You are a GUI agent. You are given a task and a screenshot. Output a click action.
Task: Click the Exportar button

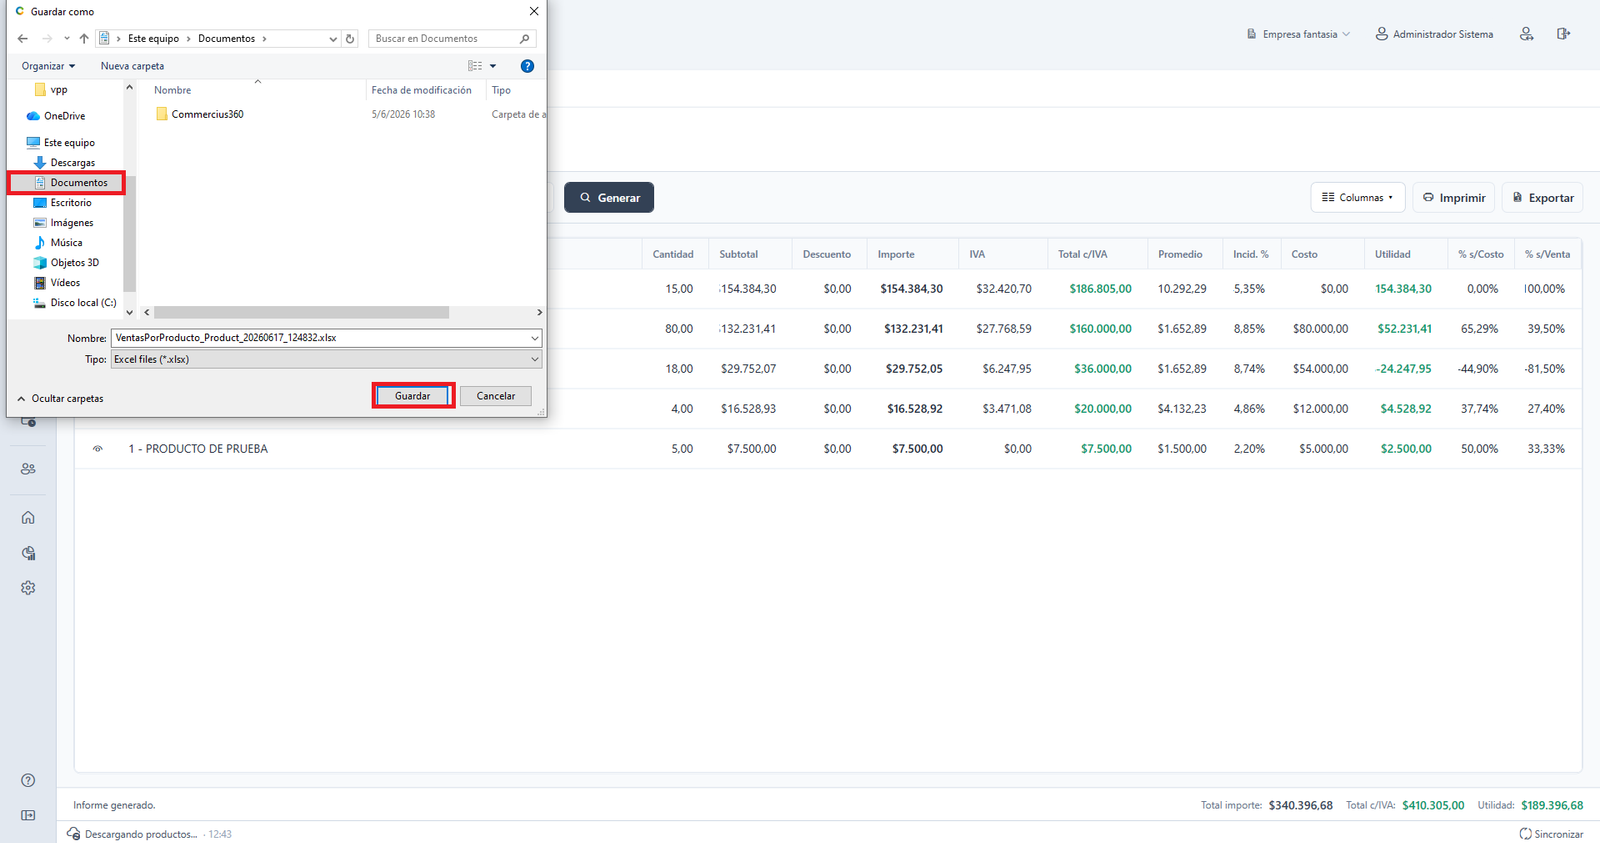(x=1542, y=198)
